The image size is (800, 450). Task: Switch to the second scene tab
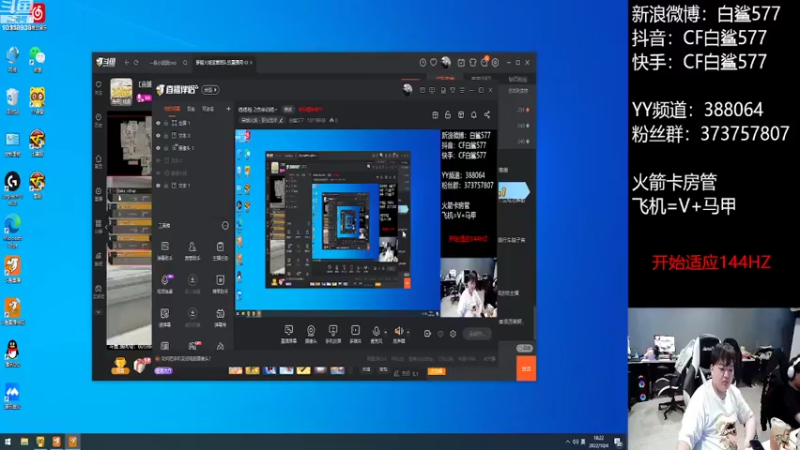point(191,109)
